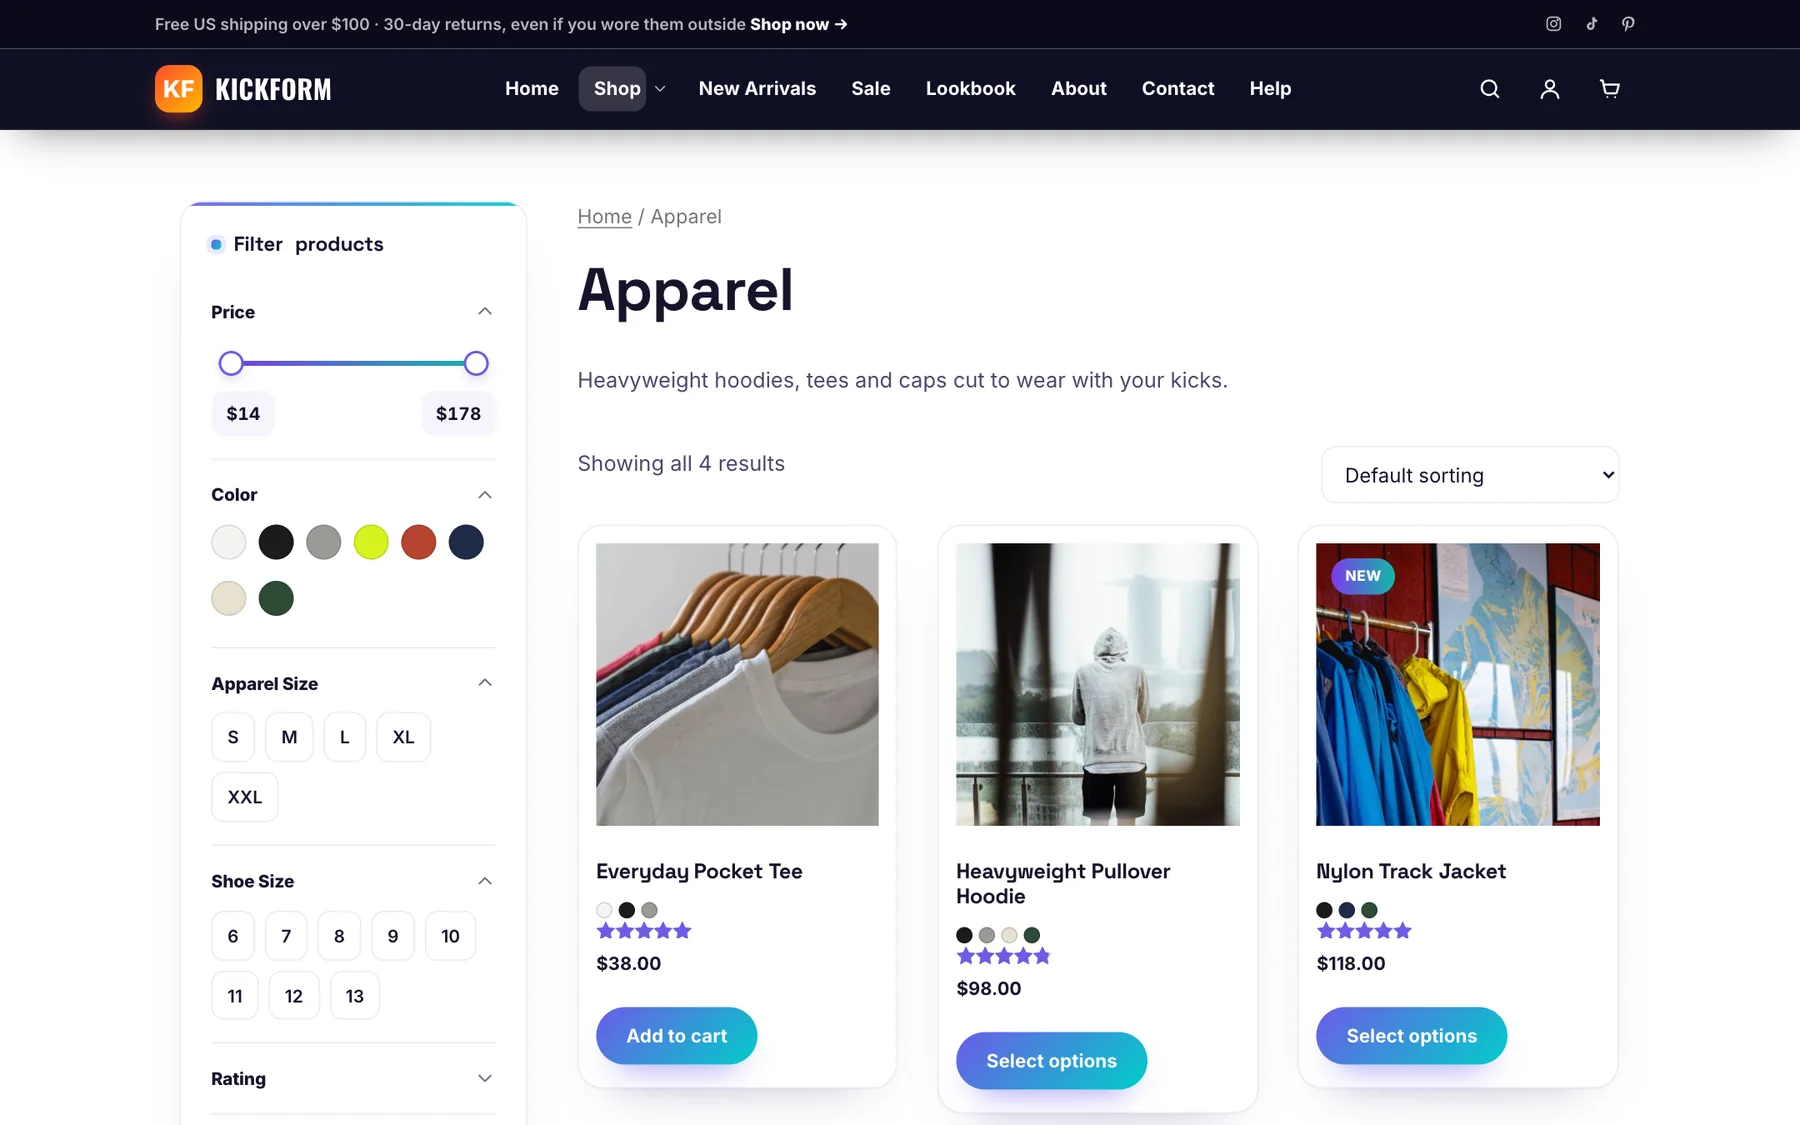Viewport: 1800px width, 1125px height.
Task: Open the TikTok social icon
Action: coord(1591,24)
